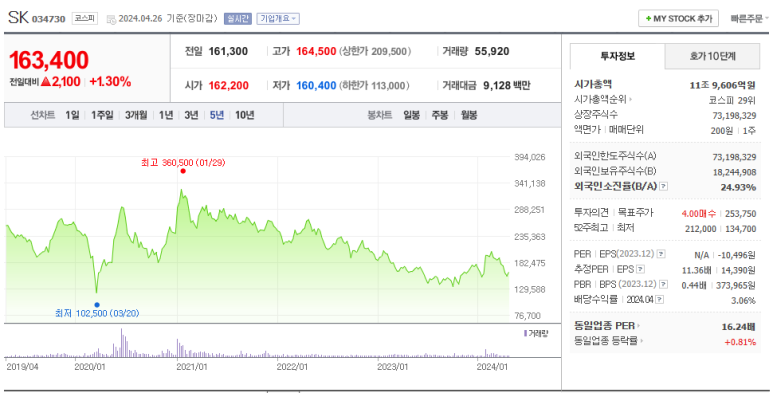The height and width of the screenshot is (393, 773).
Task: Click the 하한가 113,000 lower limit text
Action: point(374,85)
